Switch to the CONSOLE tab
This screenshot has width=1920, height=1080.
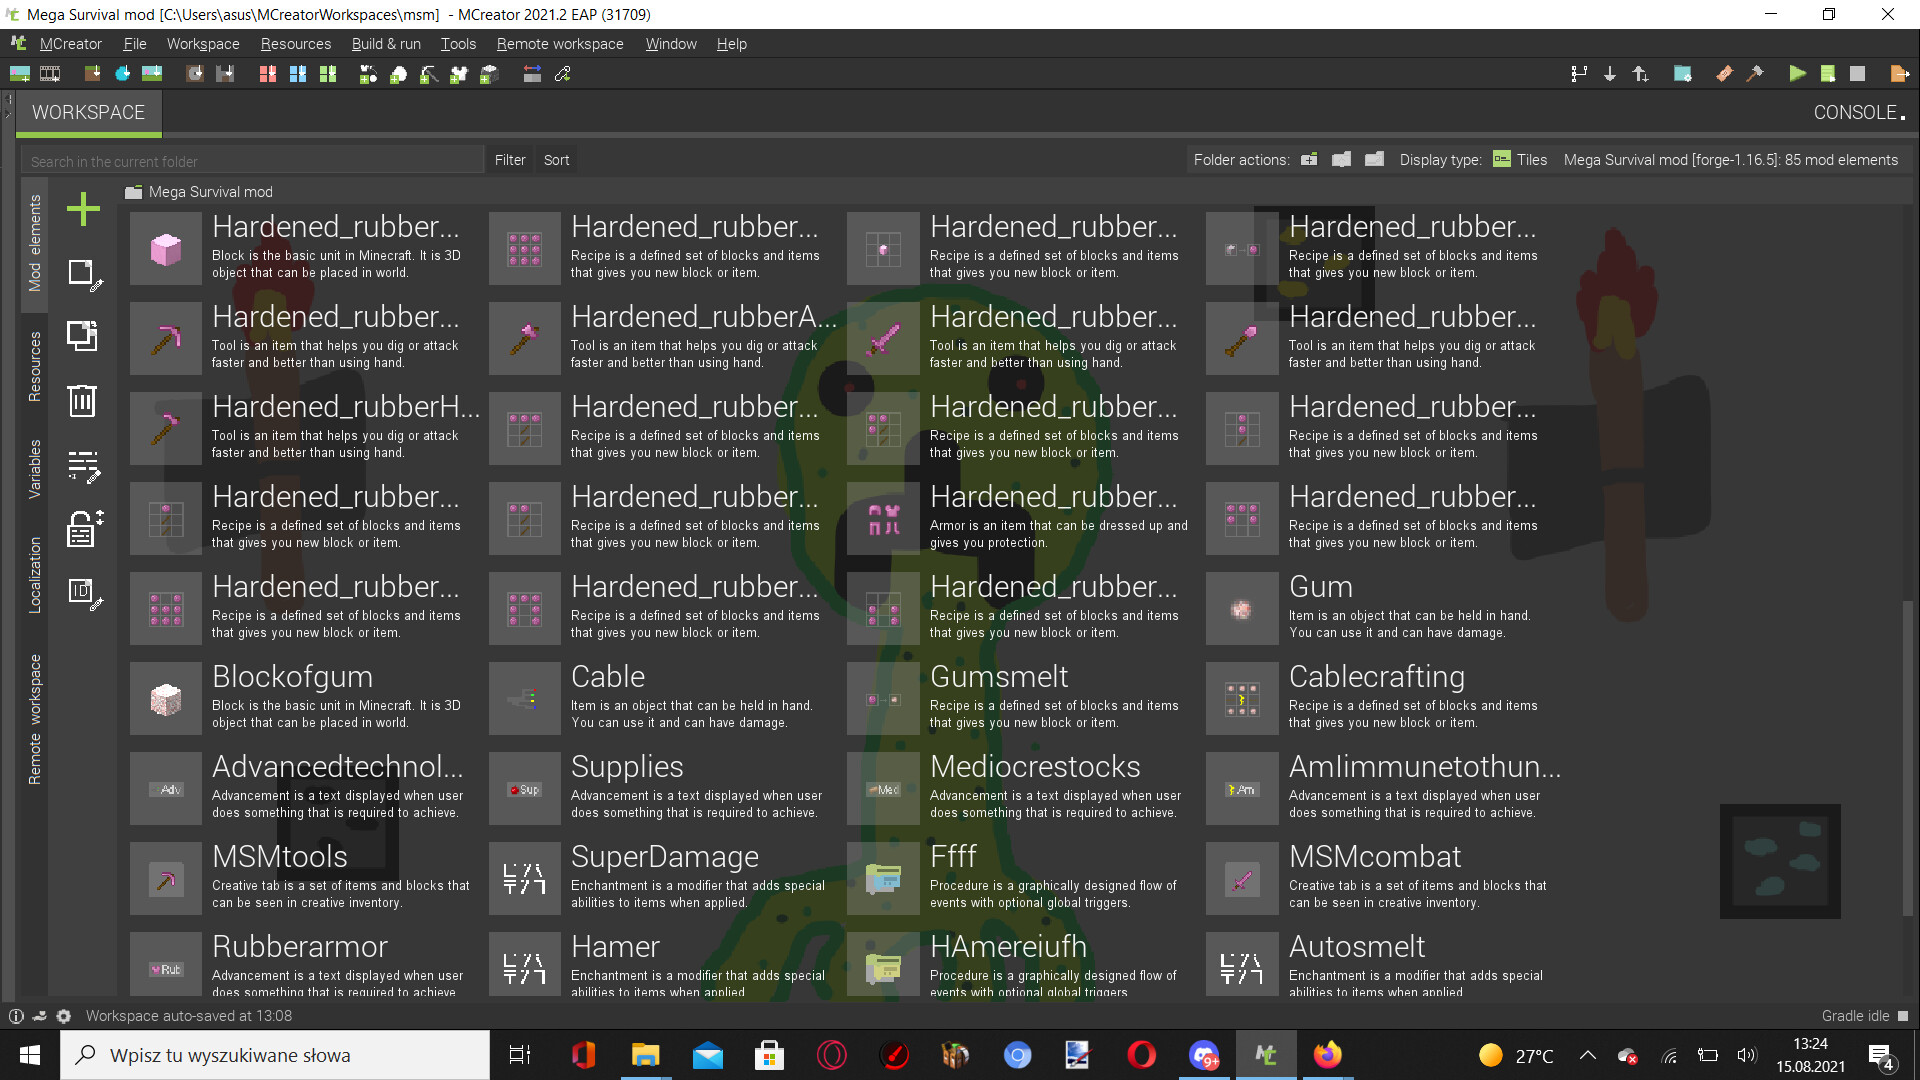coord(1857,113)
